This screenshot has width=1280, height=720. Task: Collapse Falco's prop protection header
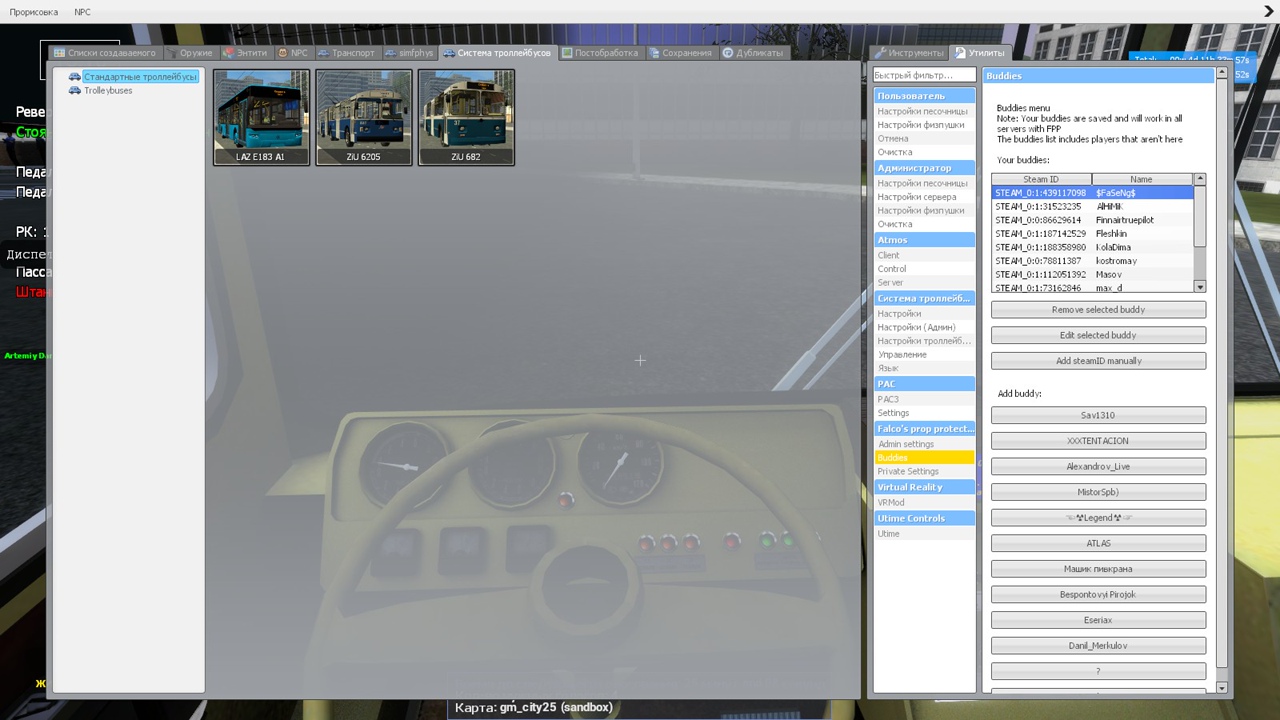[x=924, y=429]
